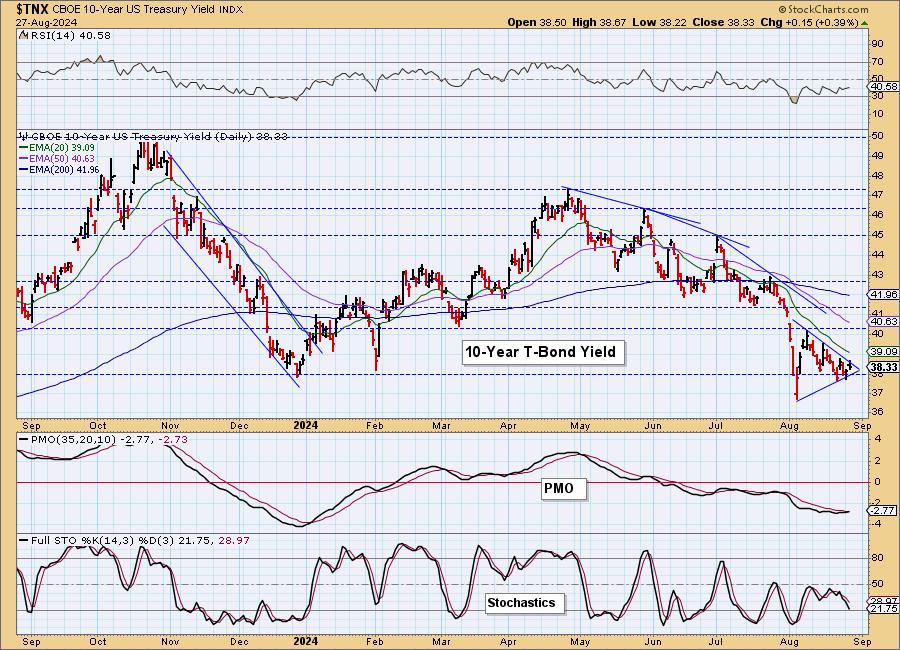Click the RSI(14) 40.58 panel label

coord(69,35)
